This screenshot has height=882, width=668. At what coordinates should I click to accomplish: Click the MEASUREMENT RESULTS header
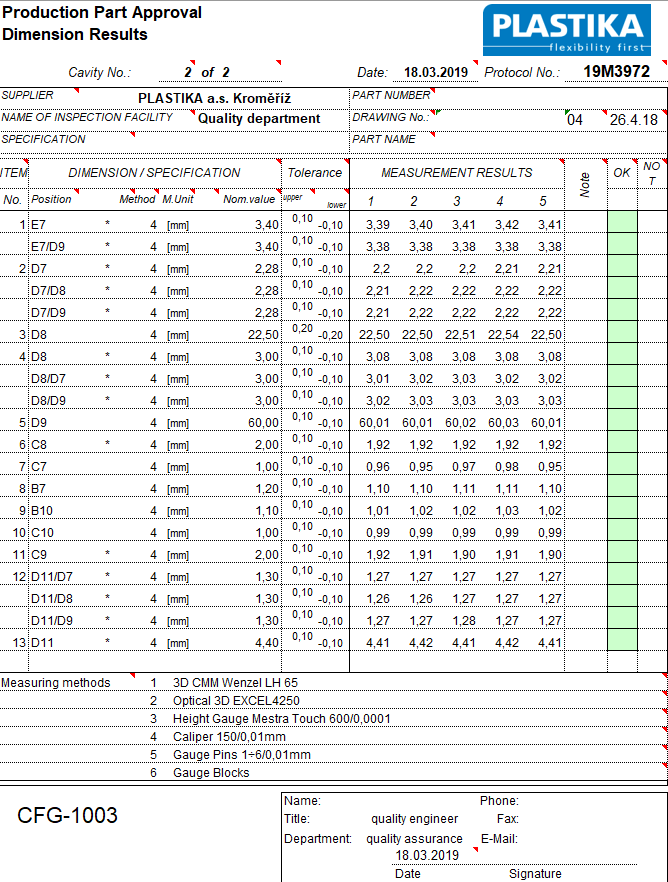pyautogui.click(x=457, y=173)
